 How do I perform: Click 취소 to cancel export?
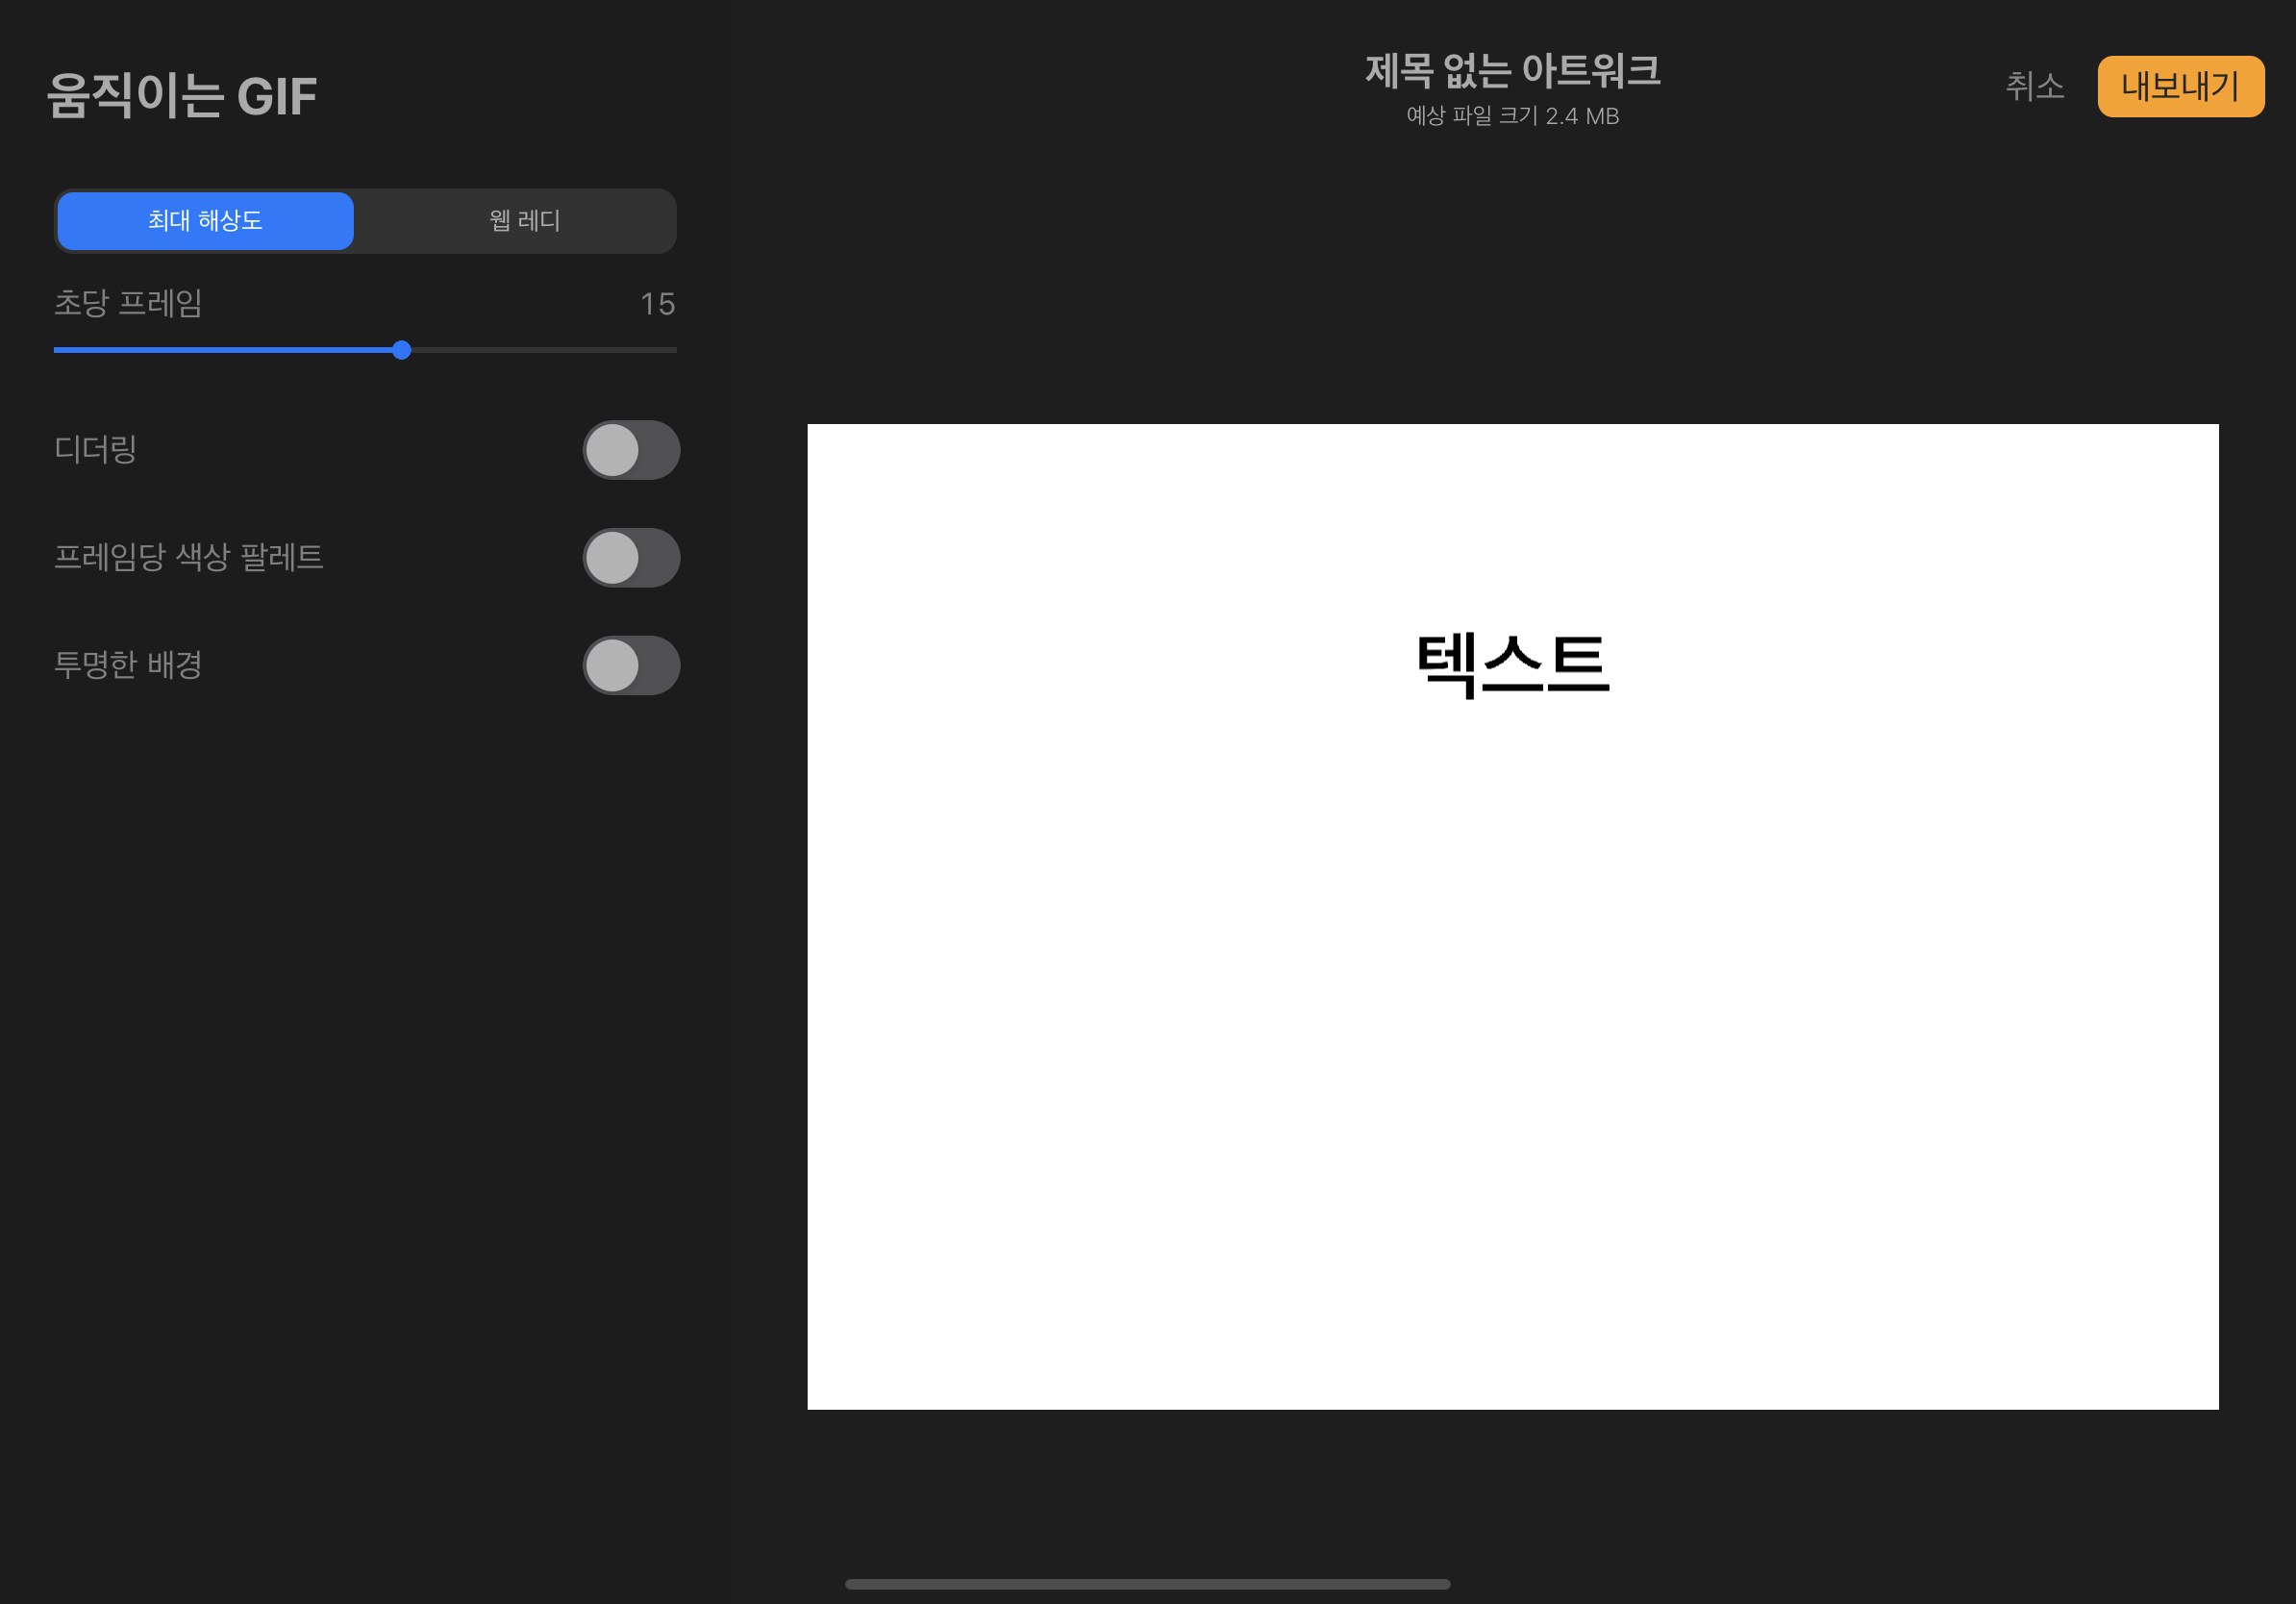coord(2034,87)
